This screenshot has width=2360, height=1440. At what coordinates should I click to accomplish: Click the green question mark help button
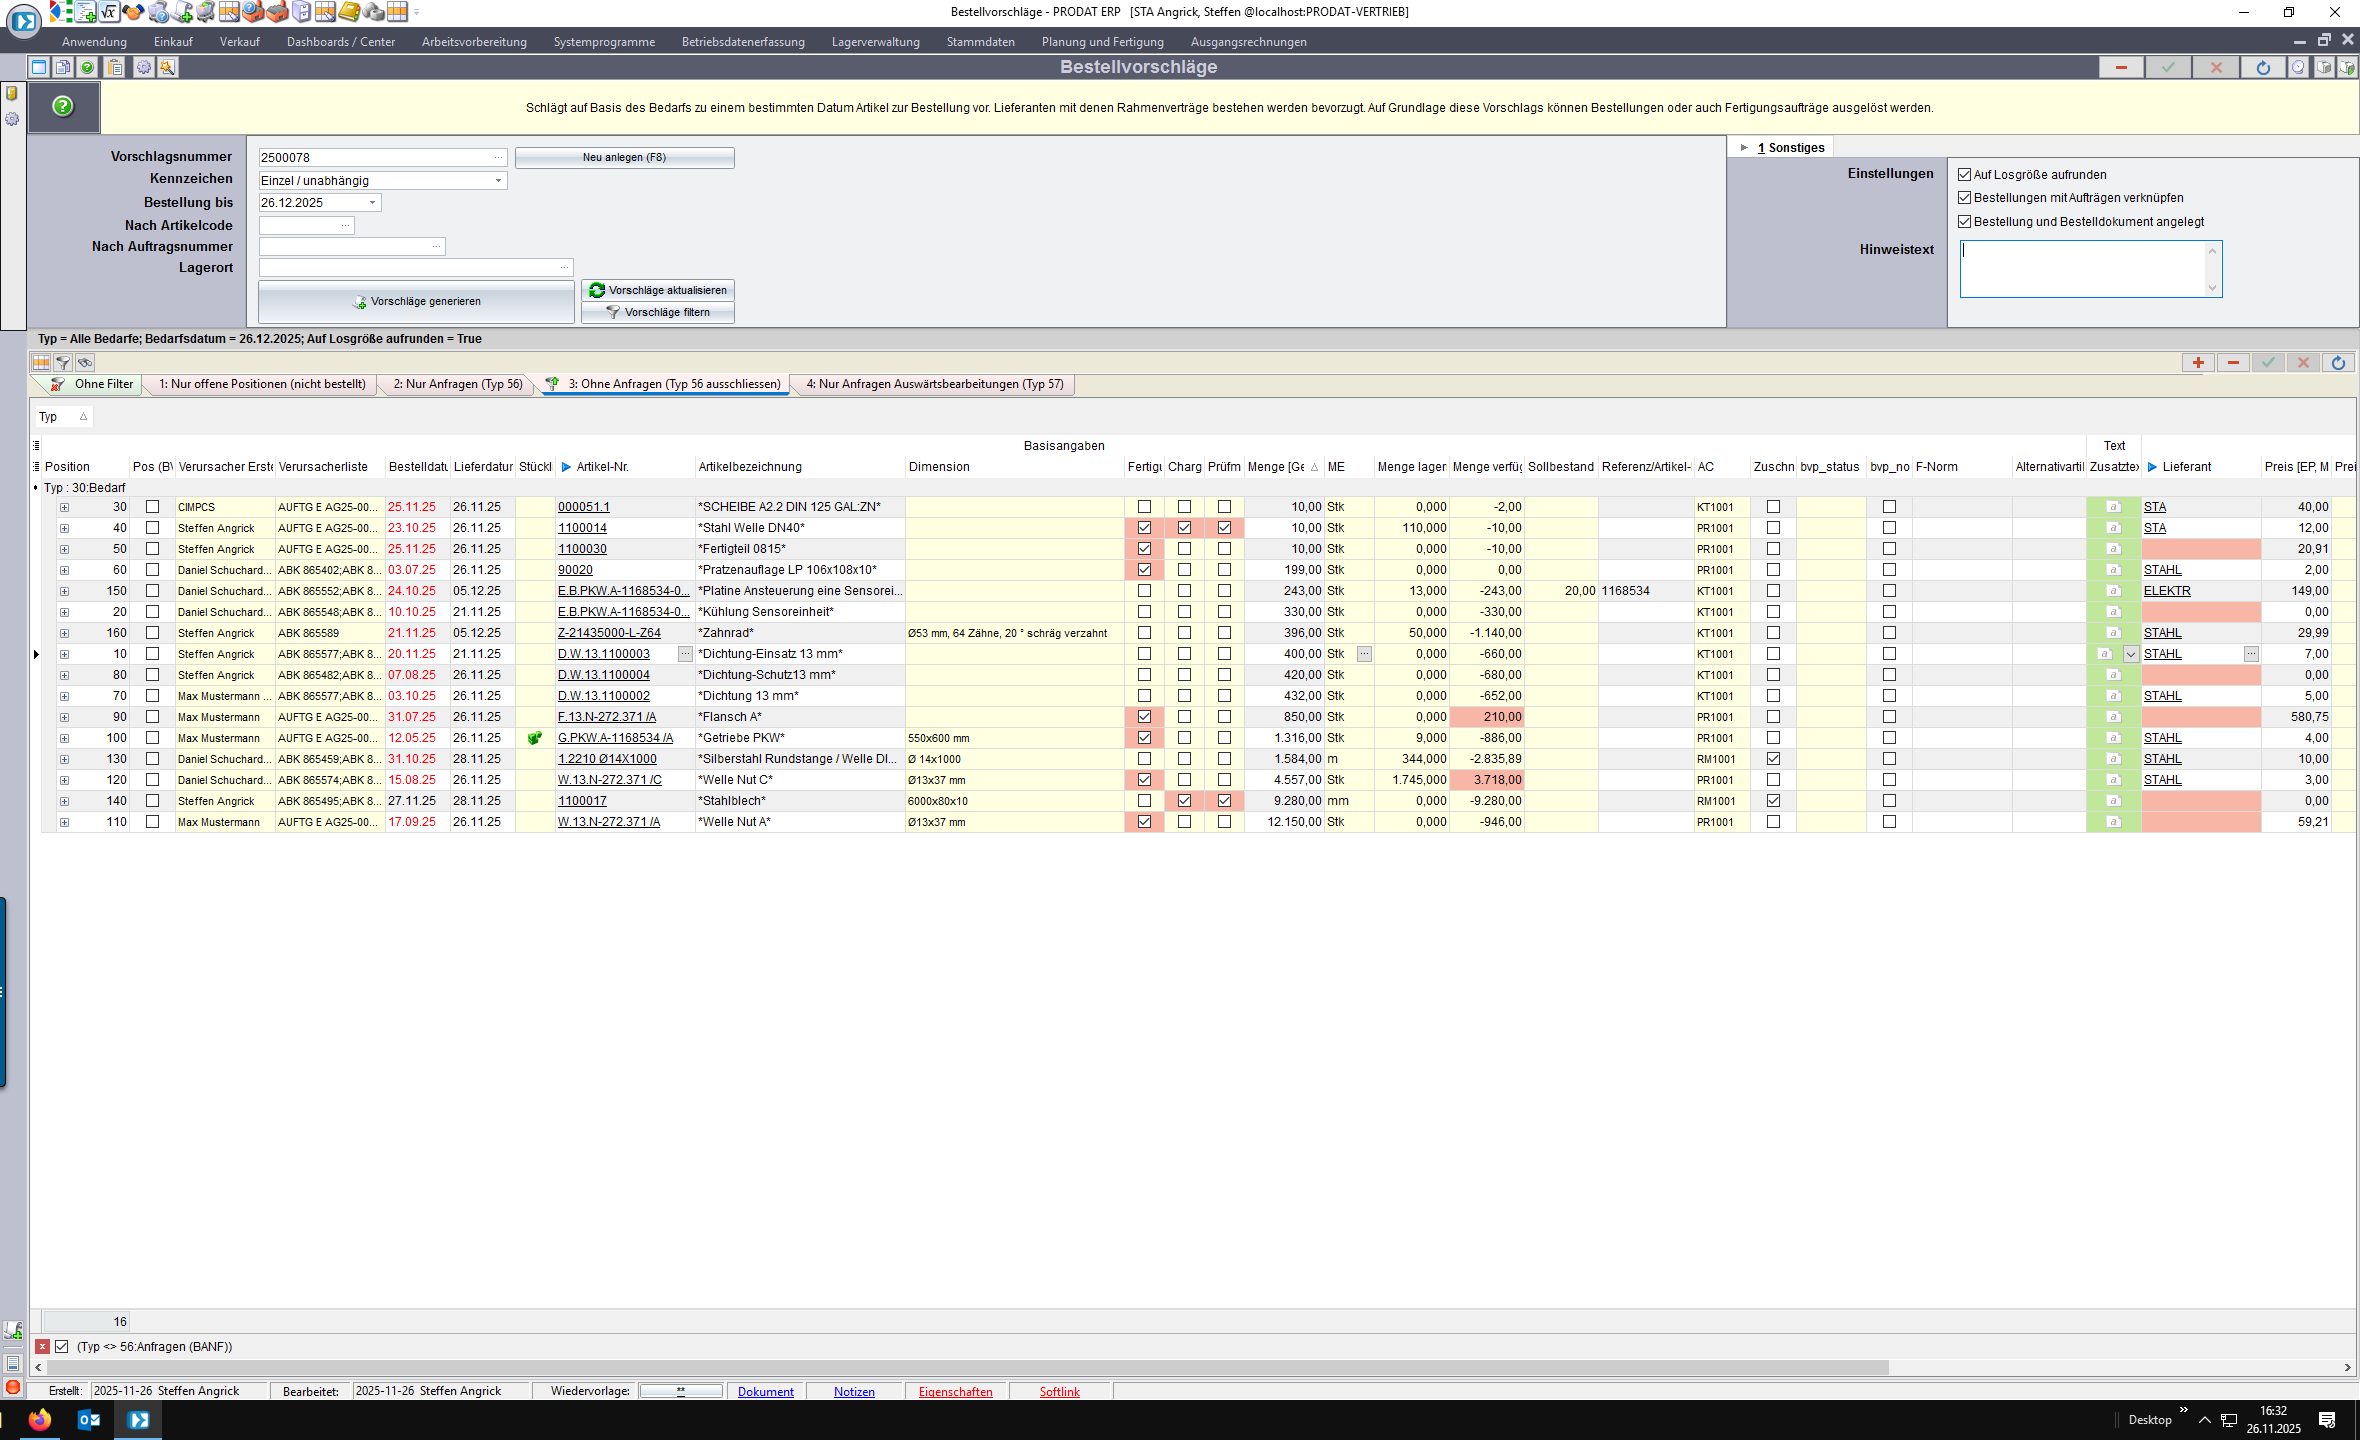[63, 106]
